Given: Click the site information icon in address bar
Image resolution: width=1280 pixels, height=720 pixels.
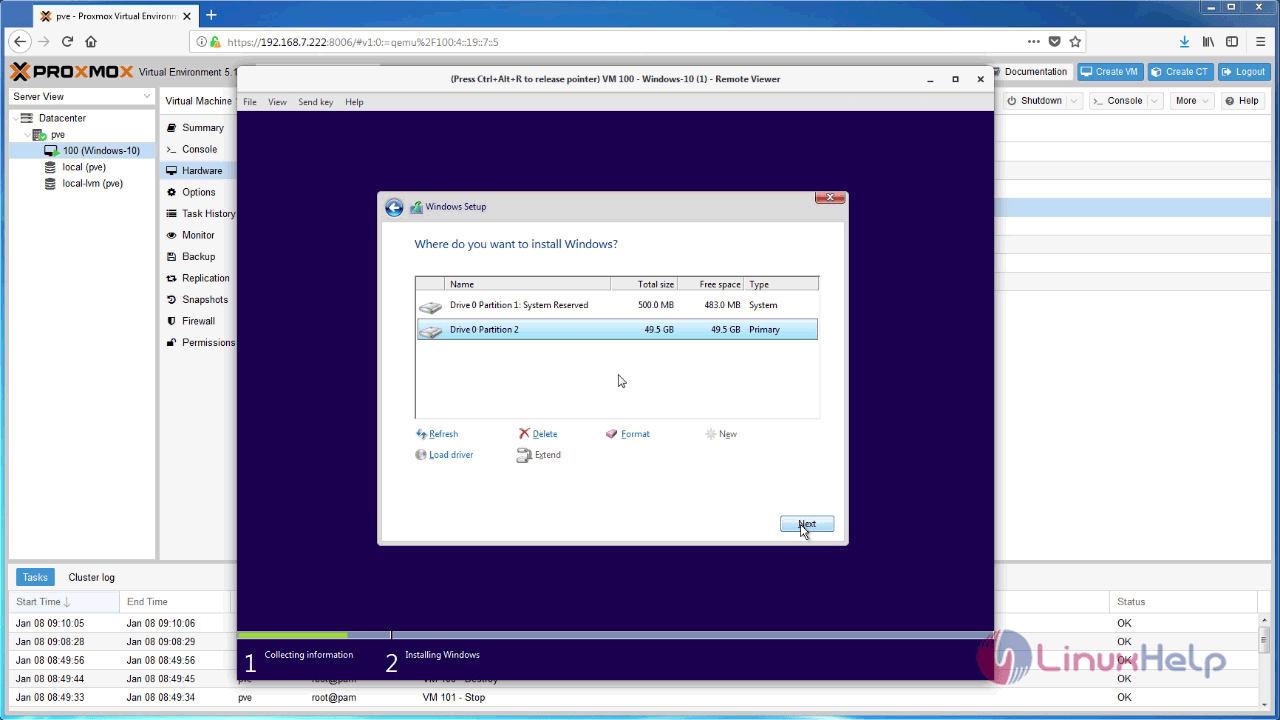Looking at the screenshot, I should coord(201,42).
